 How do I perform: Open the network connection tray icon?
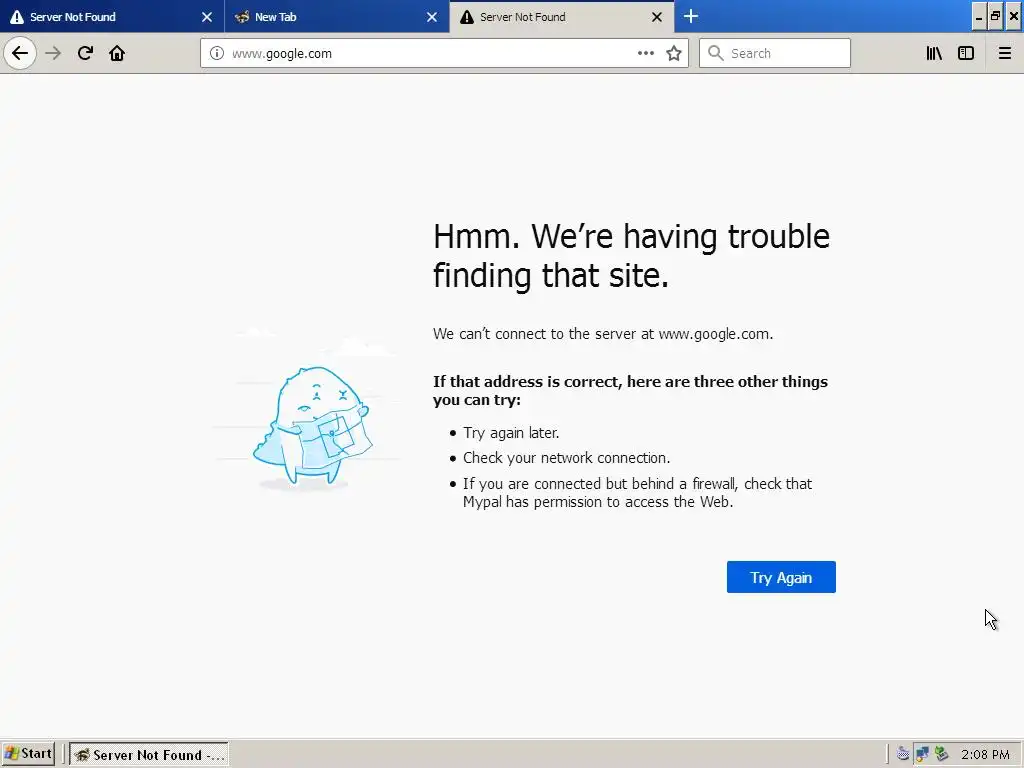pos(921,754)
